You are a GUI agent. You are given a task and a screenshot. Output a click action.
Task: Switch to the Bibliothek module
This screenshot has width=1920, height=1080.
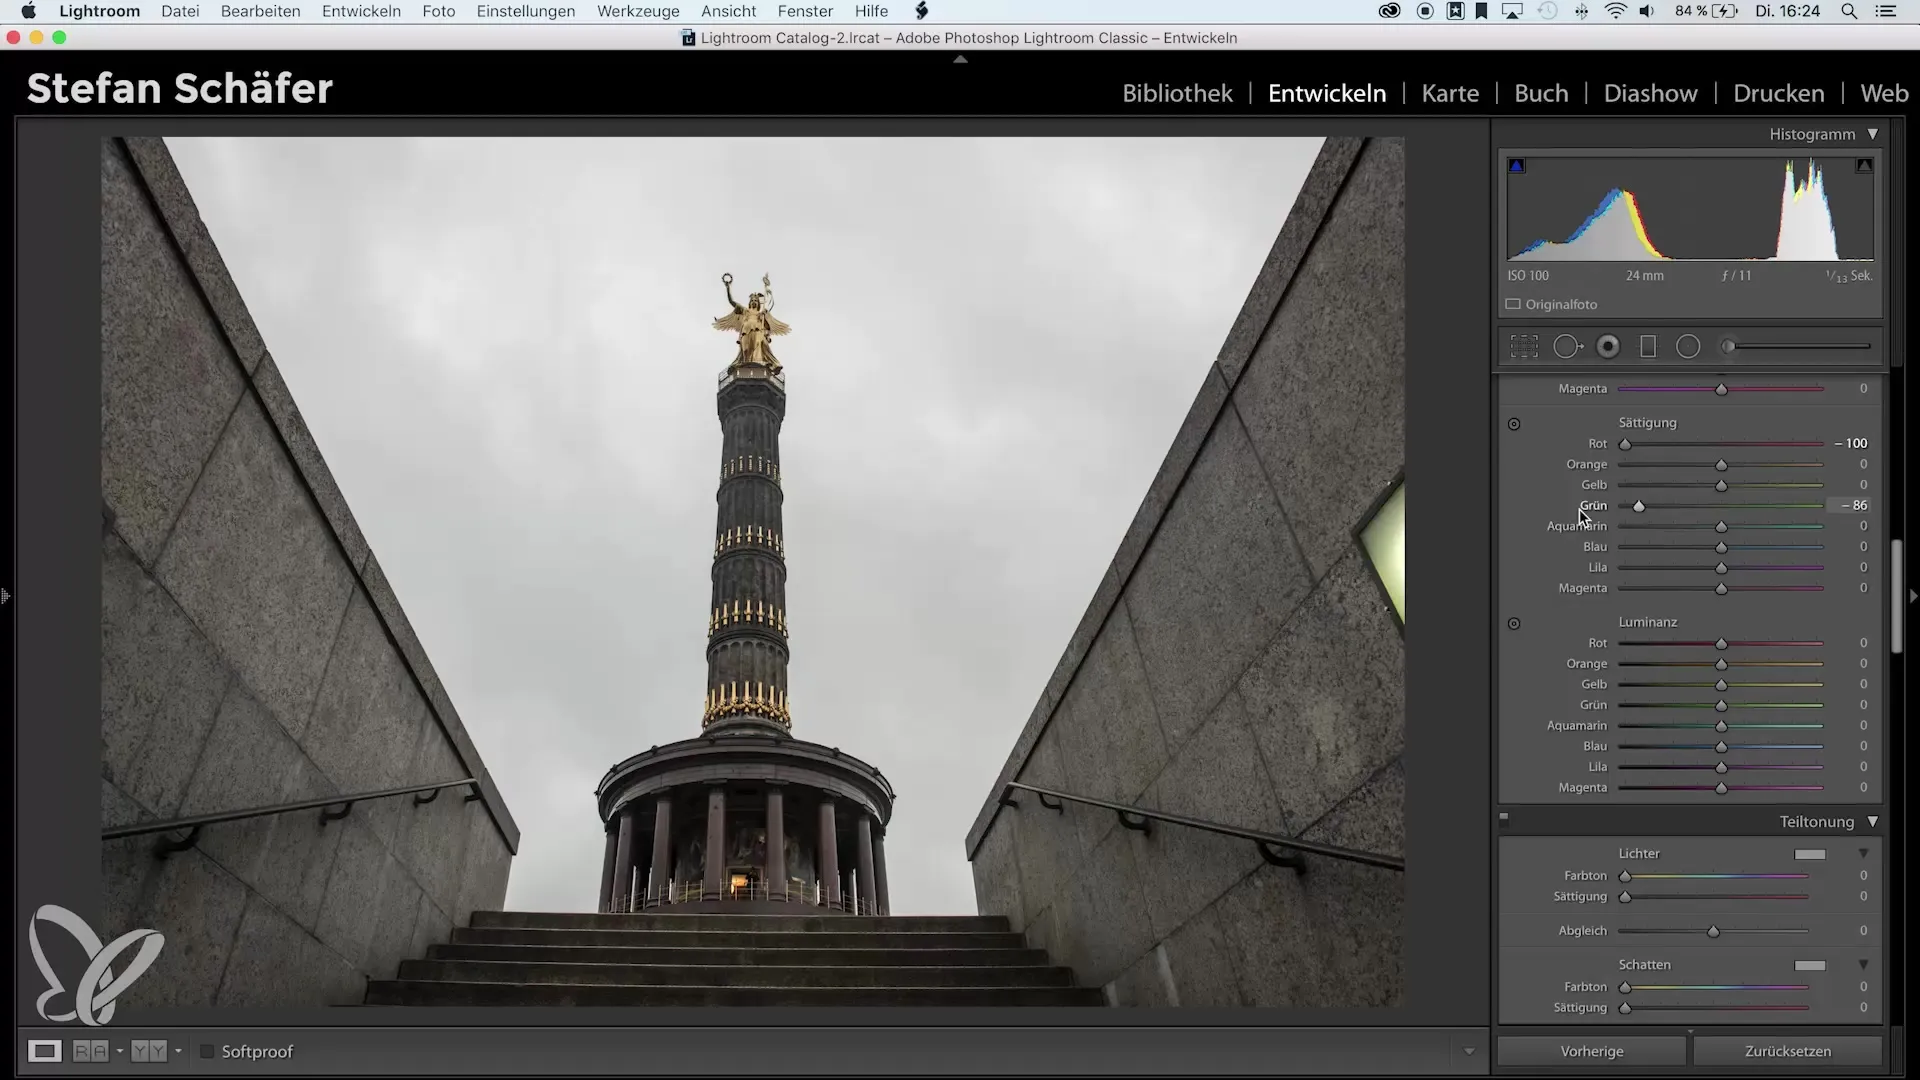coord(1177,93)
